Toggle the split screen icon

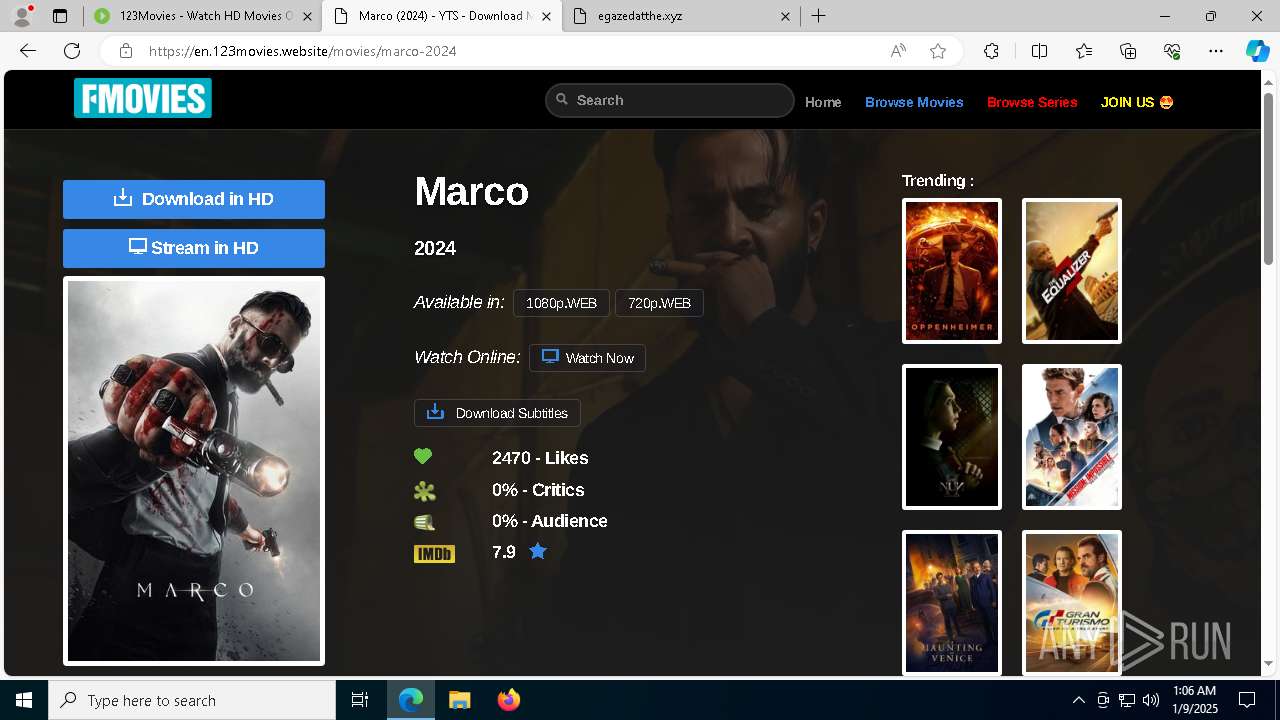point(1039,51)
